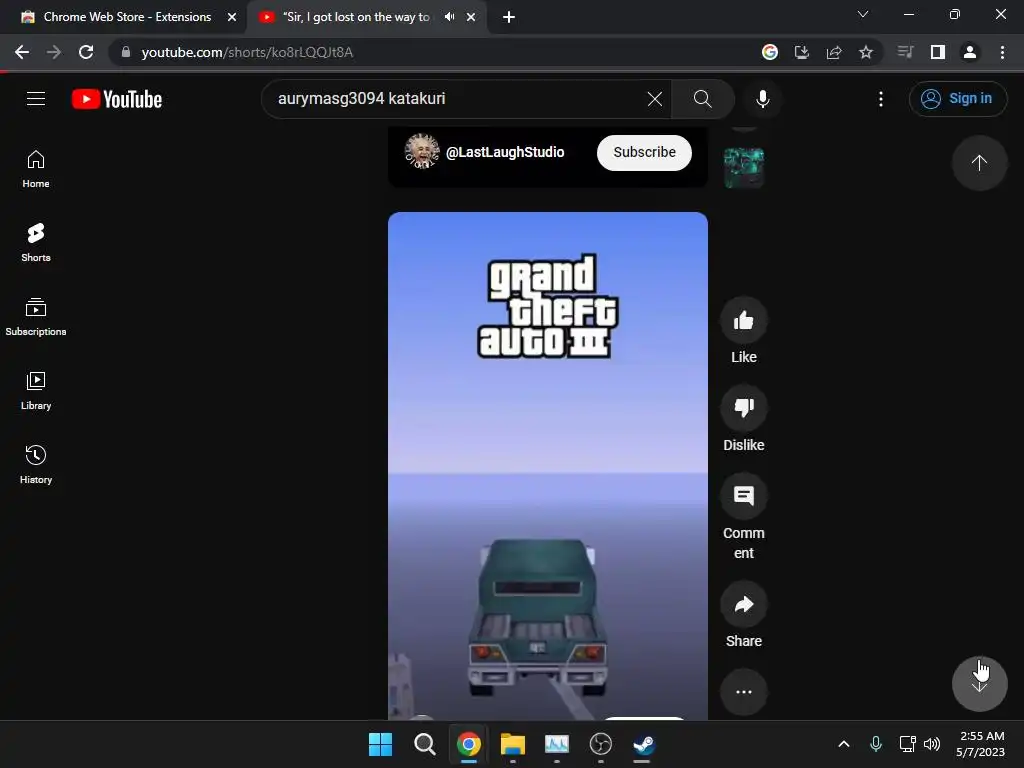Image resolution: width=1024 pixels, height=768 pixels.
Task: Open the YouTube hamburger guide menu
Action: 36,99
